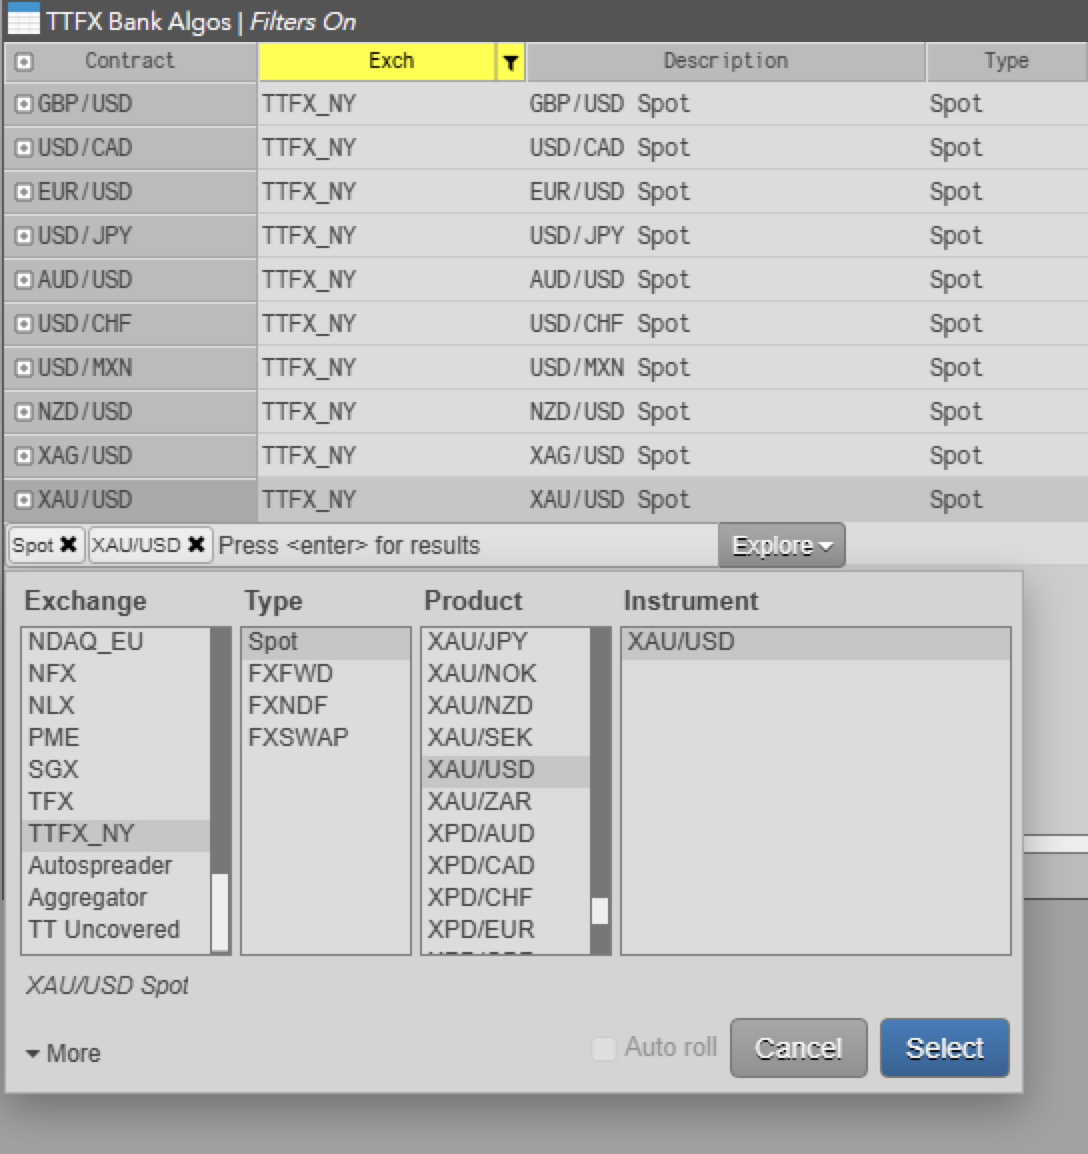Expand the XAU/USD contract row
1088x1154 pixels.
point(24,500)
